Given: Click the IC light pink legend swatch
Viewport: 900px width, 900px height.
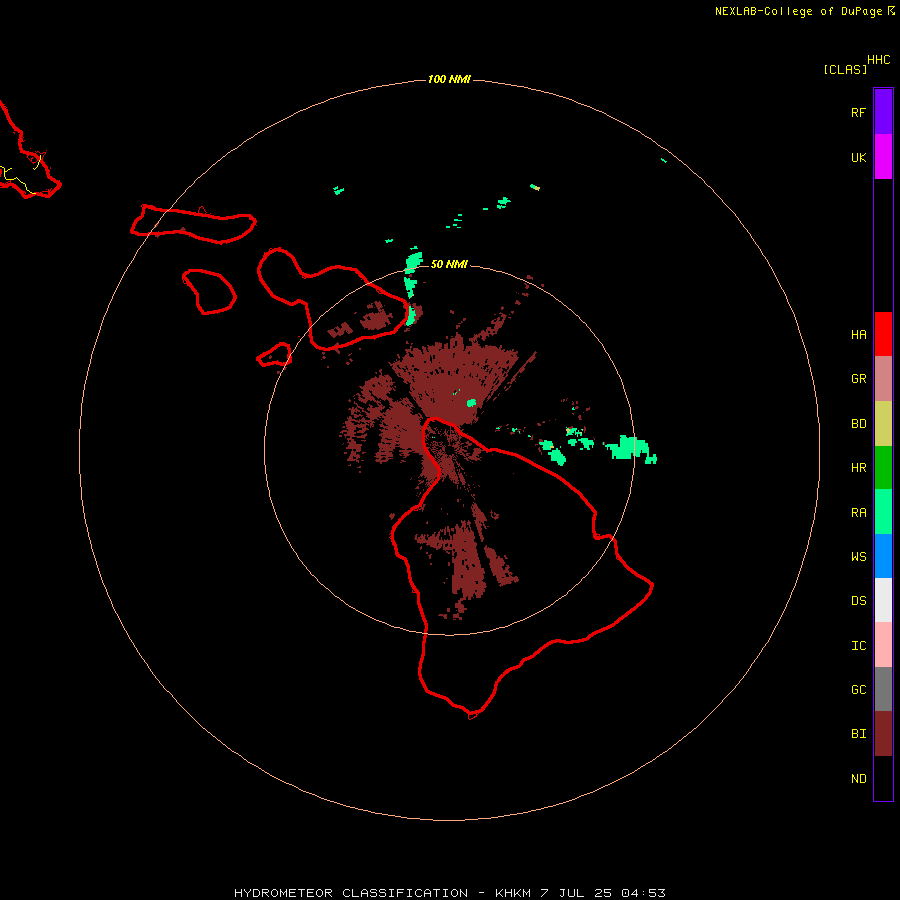Looking at the screenshot, I should (883, 645).
